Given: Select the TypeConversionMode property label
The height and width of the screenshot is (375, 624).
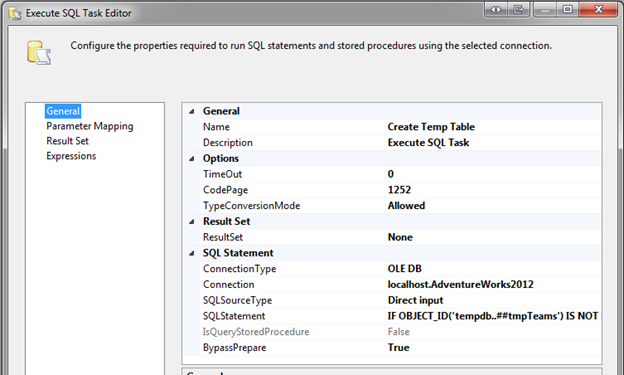Looking at the screenshot, I should click(x=252, y=206).
